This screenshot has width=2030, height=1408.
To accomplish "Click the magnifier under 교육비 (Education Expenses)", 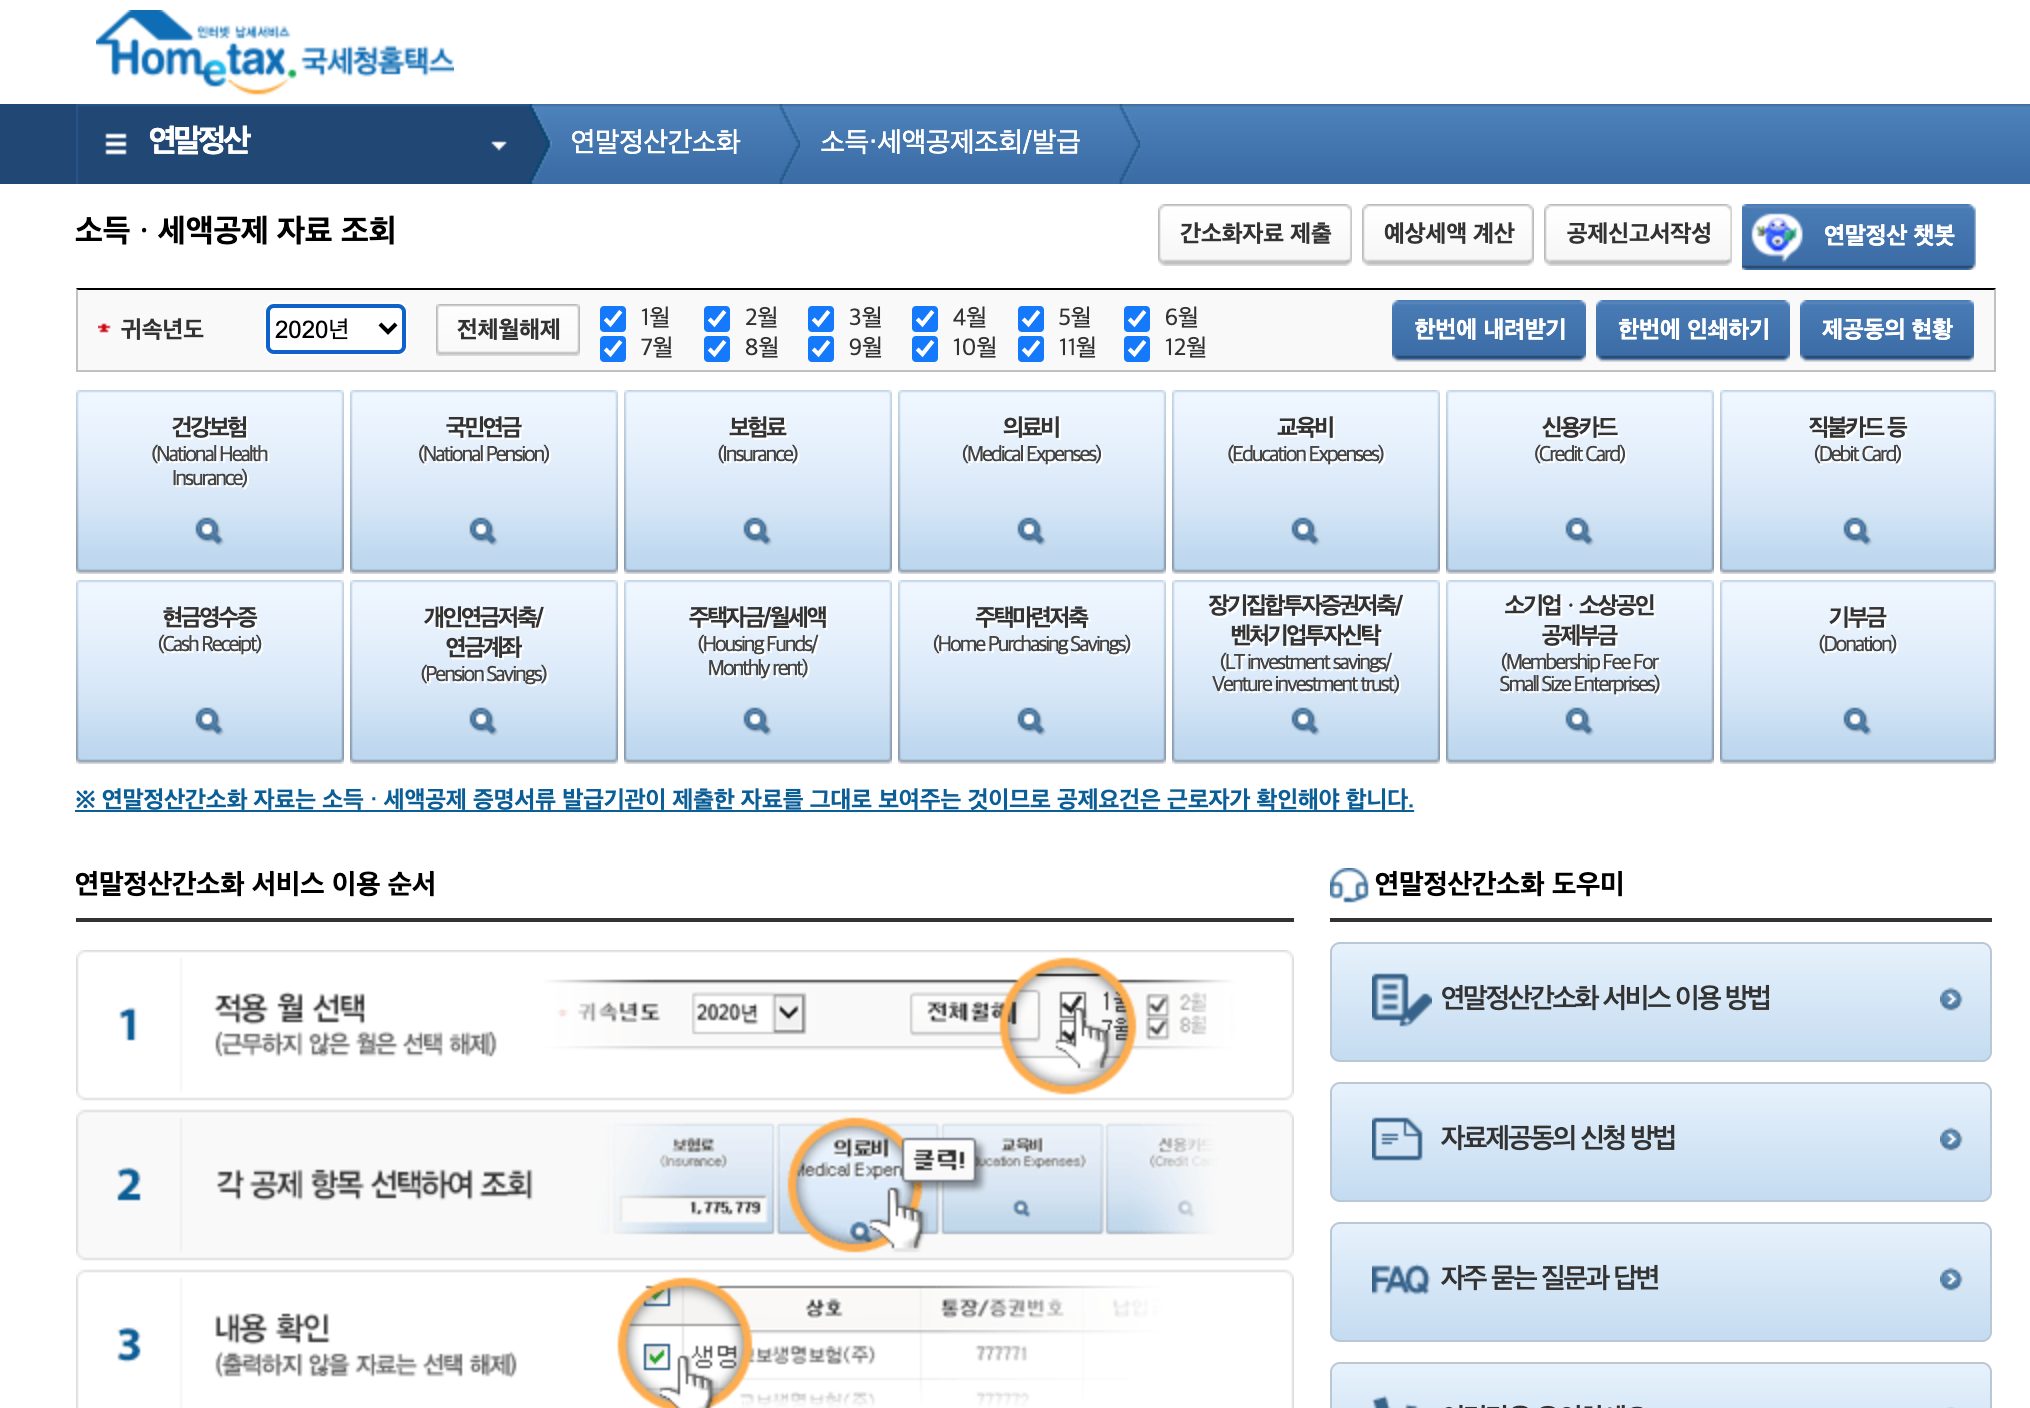I will pos(1304,530).
